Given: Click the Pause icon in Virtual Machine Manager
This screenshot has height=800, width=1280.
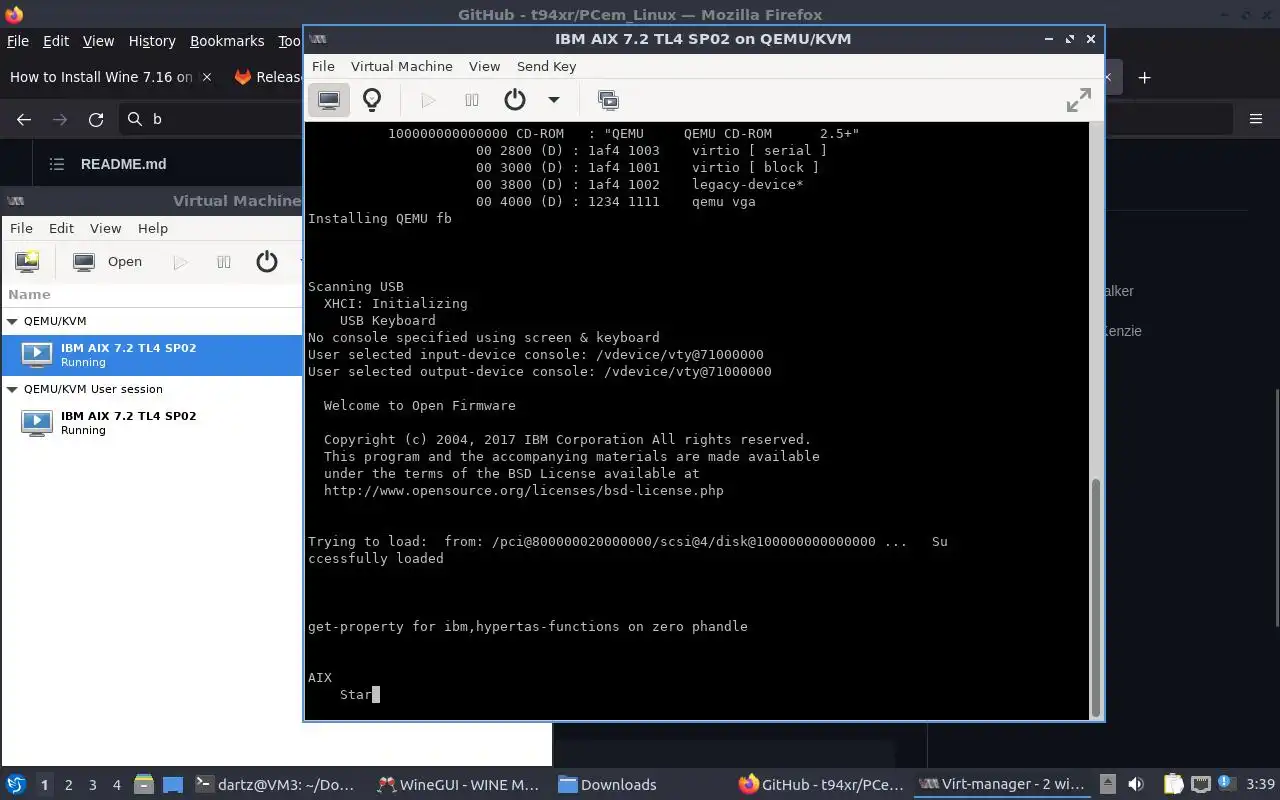Looking at the screenshot, I should tap(223, 262).
